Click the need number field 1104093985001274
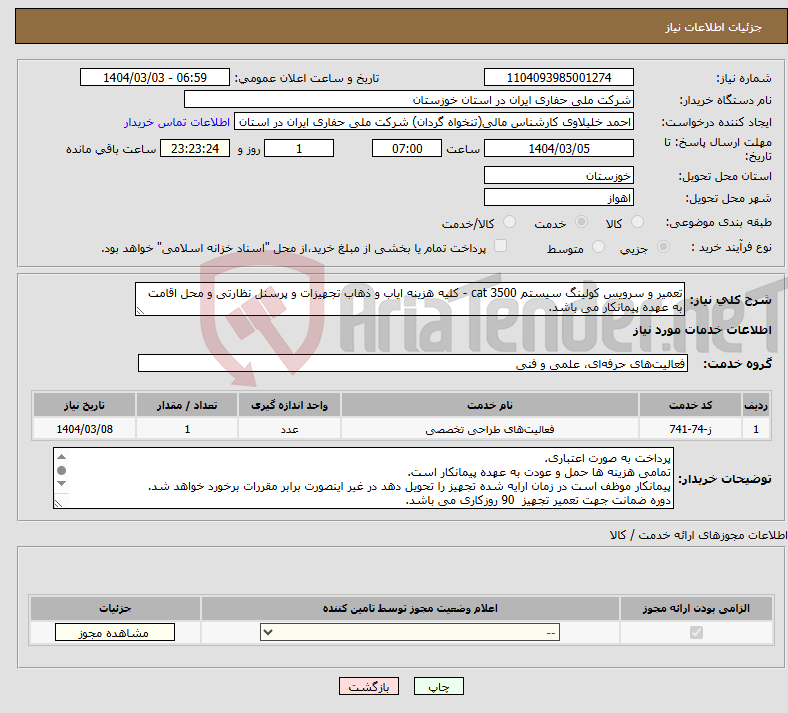788x713 pixels. click(558, 77)
